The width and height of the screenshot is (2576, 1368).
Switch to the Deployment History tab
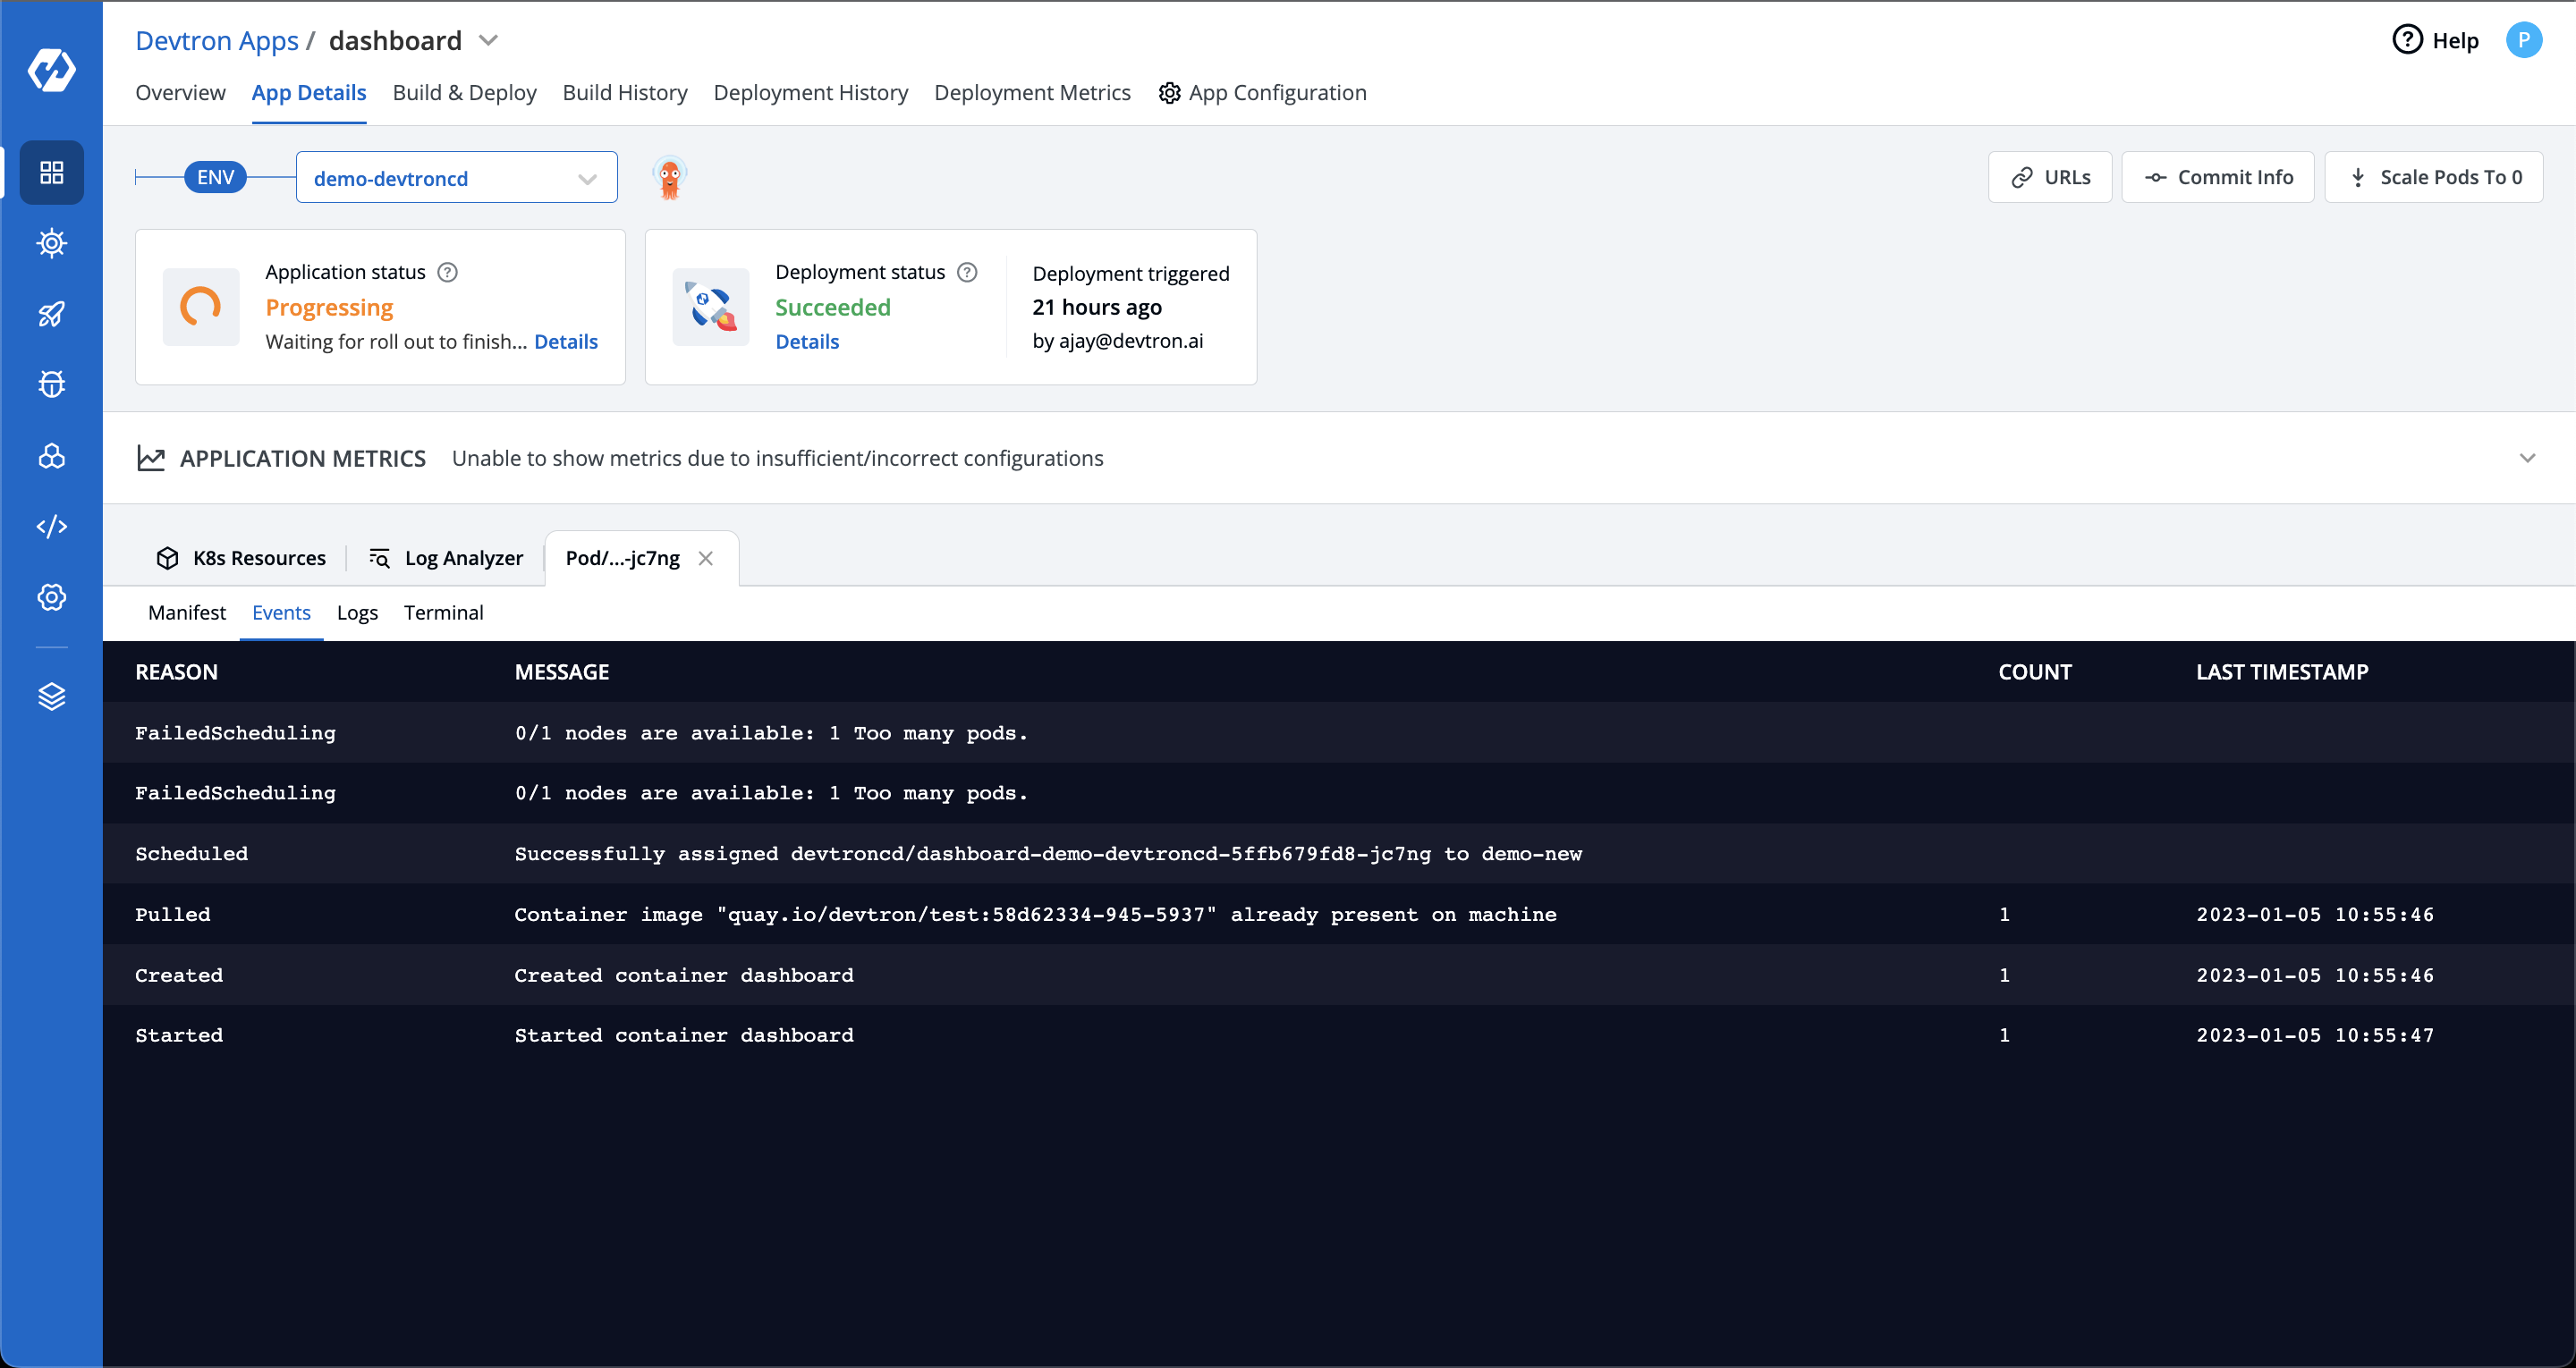point(810,92)
